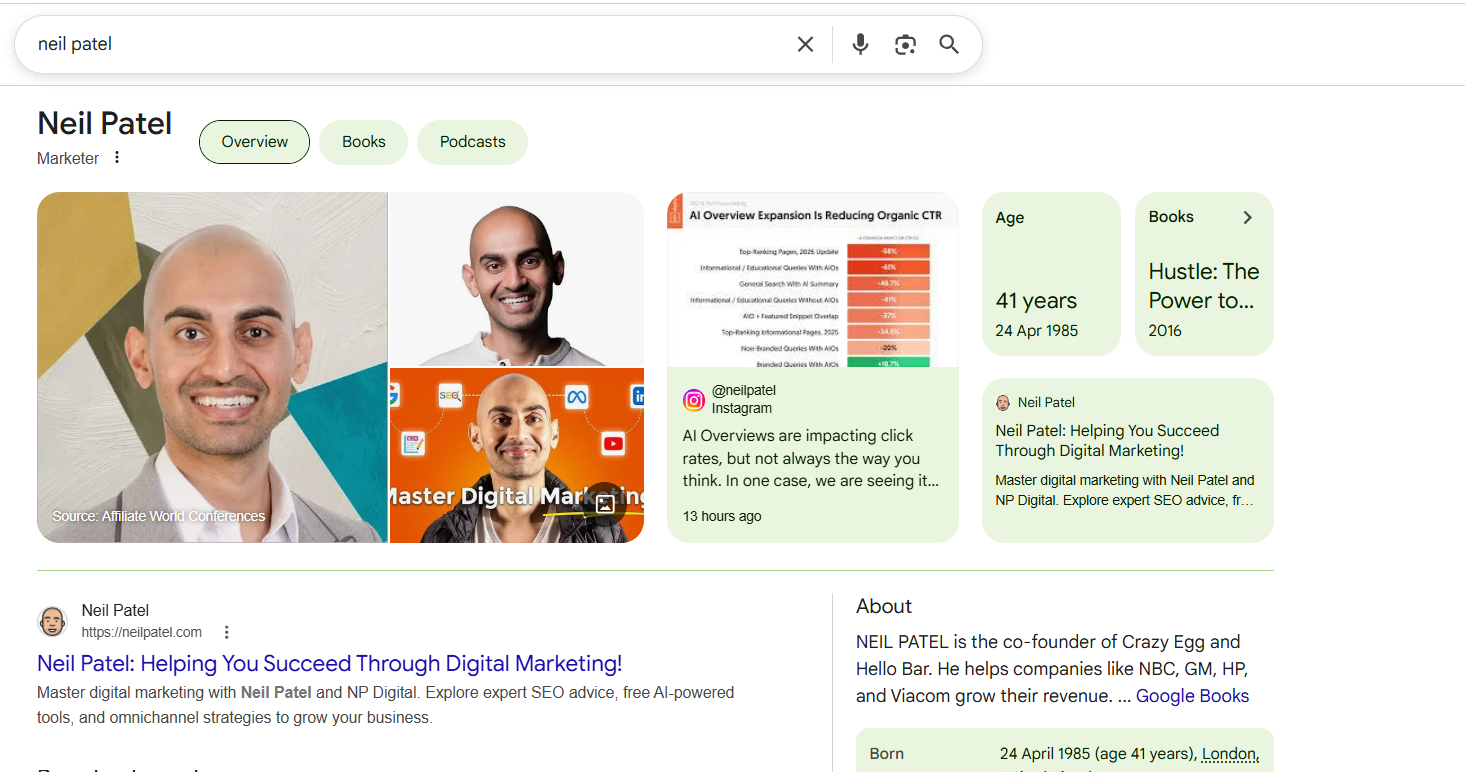Open the three-dot menu beside neilpatel.com URL

tap(227, 632)
